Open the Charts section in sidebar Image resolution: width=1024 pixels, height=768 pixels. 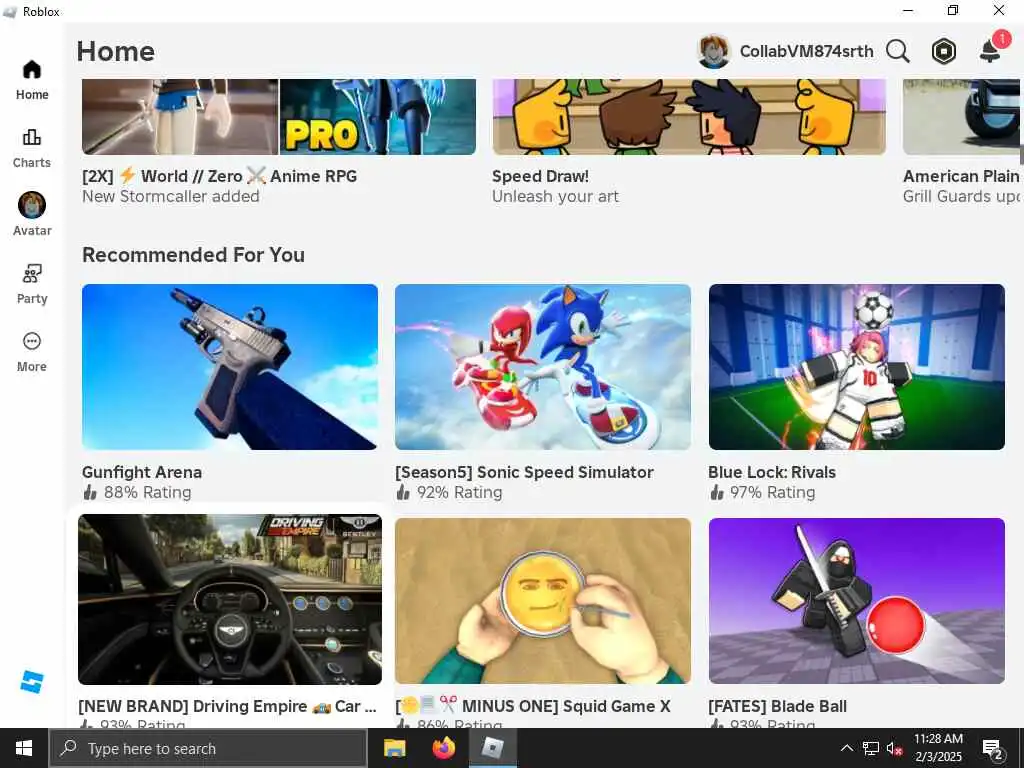coord(31,148)
